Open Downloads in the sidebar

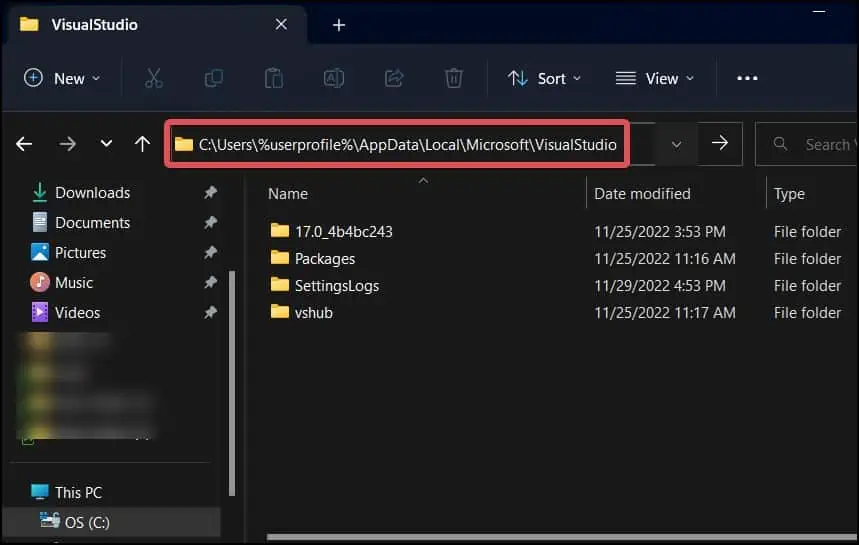(93, 193)
